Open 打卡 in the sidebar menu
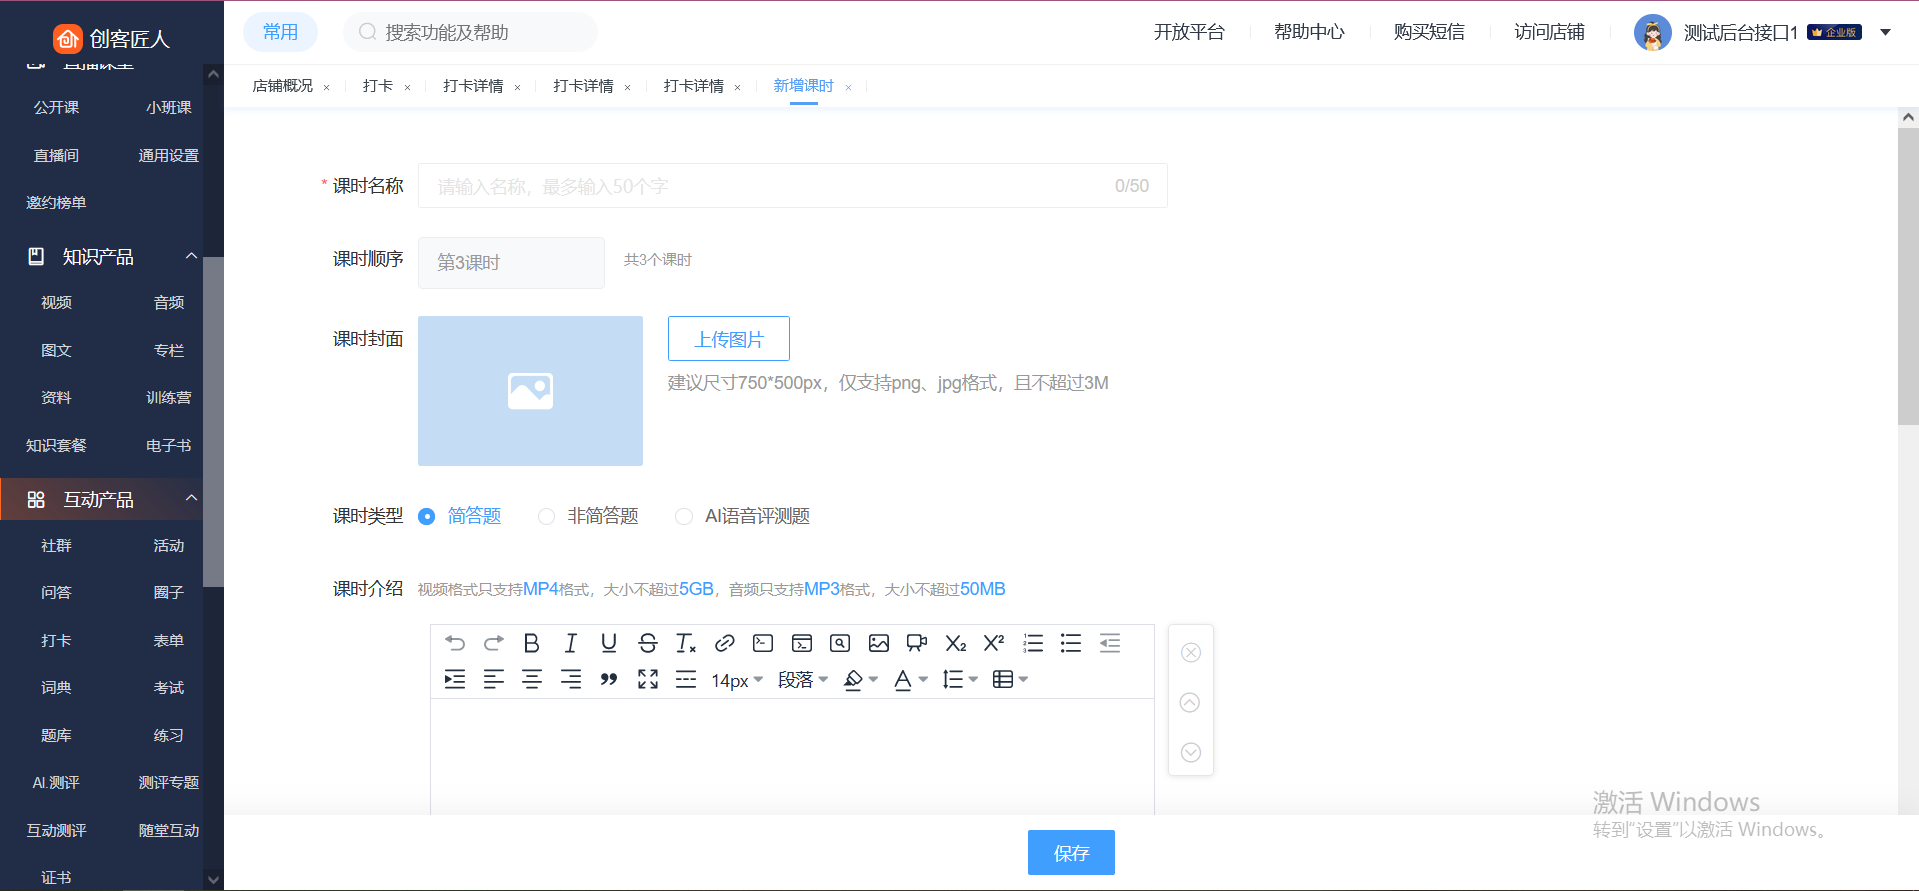The height and width of the screenshot is (891, 1919). pyautogui.click(x=56, y=640)
